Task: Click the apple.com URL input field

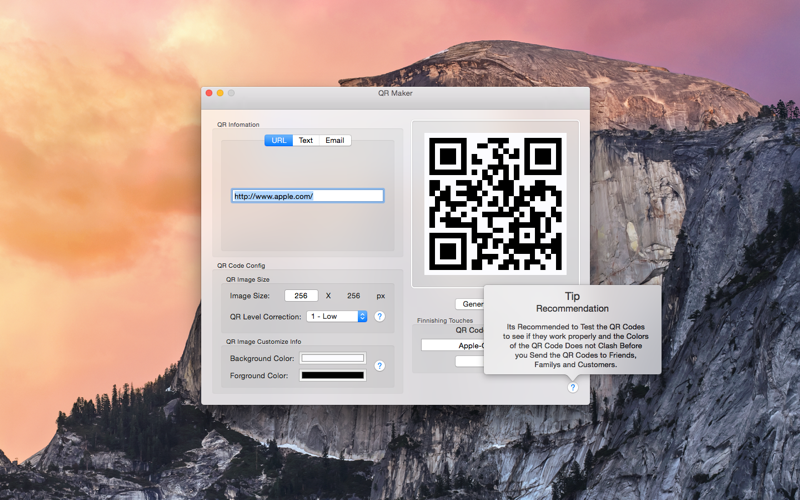Action: click(x=308, y=196)
